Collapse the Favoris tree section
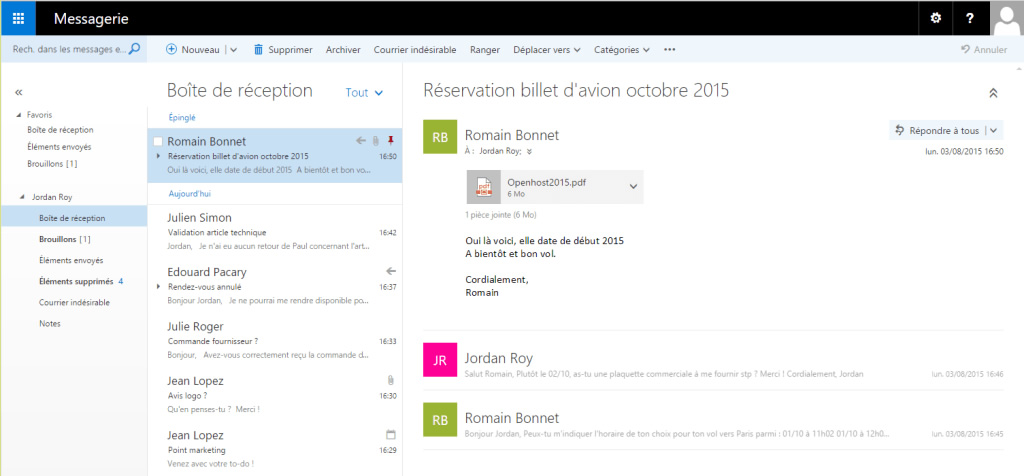 [x=18, y=115]
